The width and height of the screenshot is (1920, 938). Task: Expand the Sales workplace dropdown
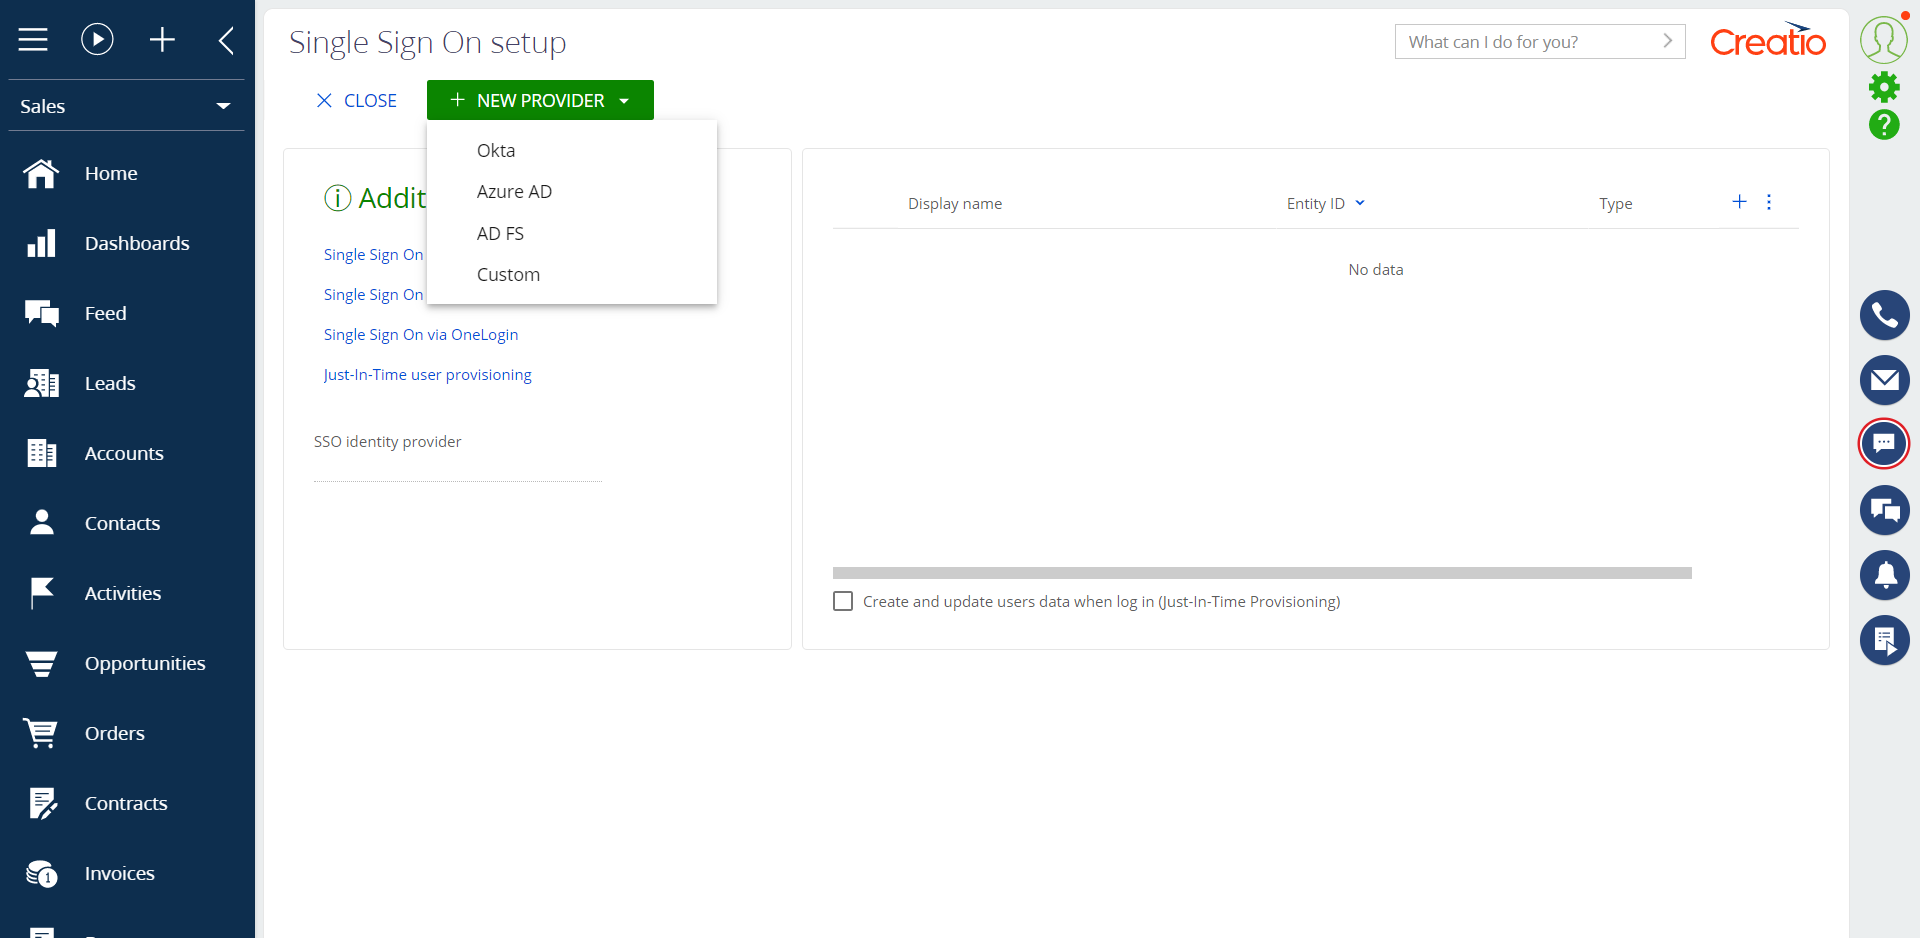coord(126,106)
